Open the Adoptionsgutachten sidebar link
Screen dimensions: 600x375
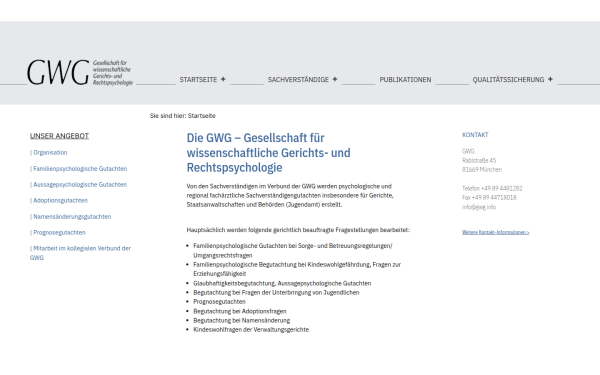point(59,201)
